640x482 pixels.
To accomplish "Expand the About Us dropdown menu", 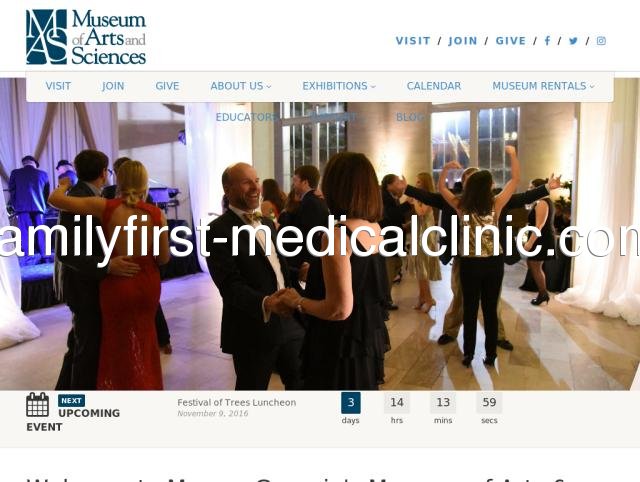I will tap(240, 86).
